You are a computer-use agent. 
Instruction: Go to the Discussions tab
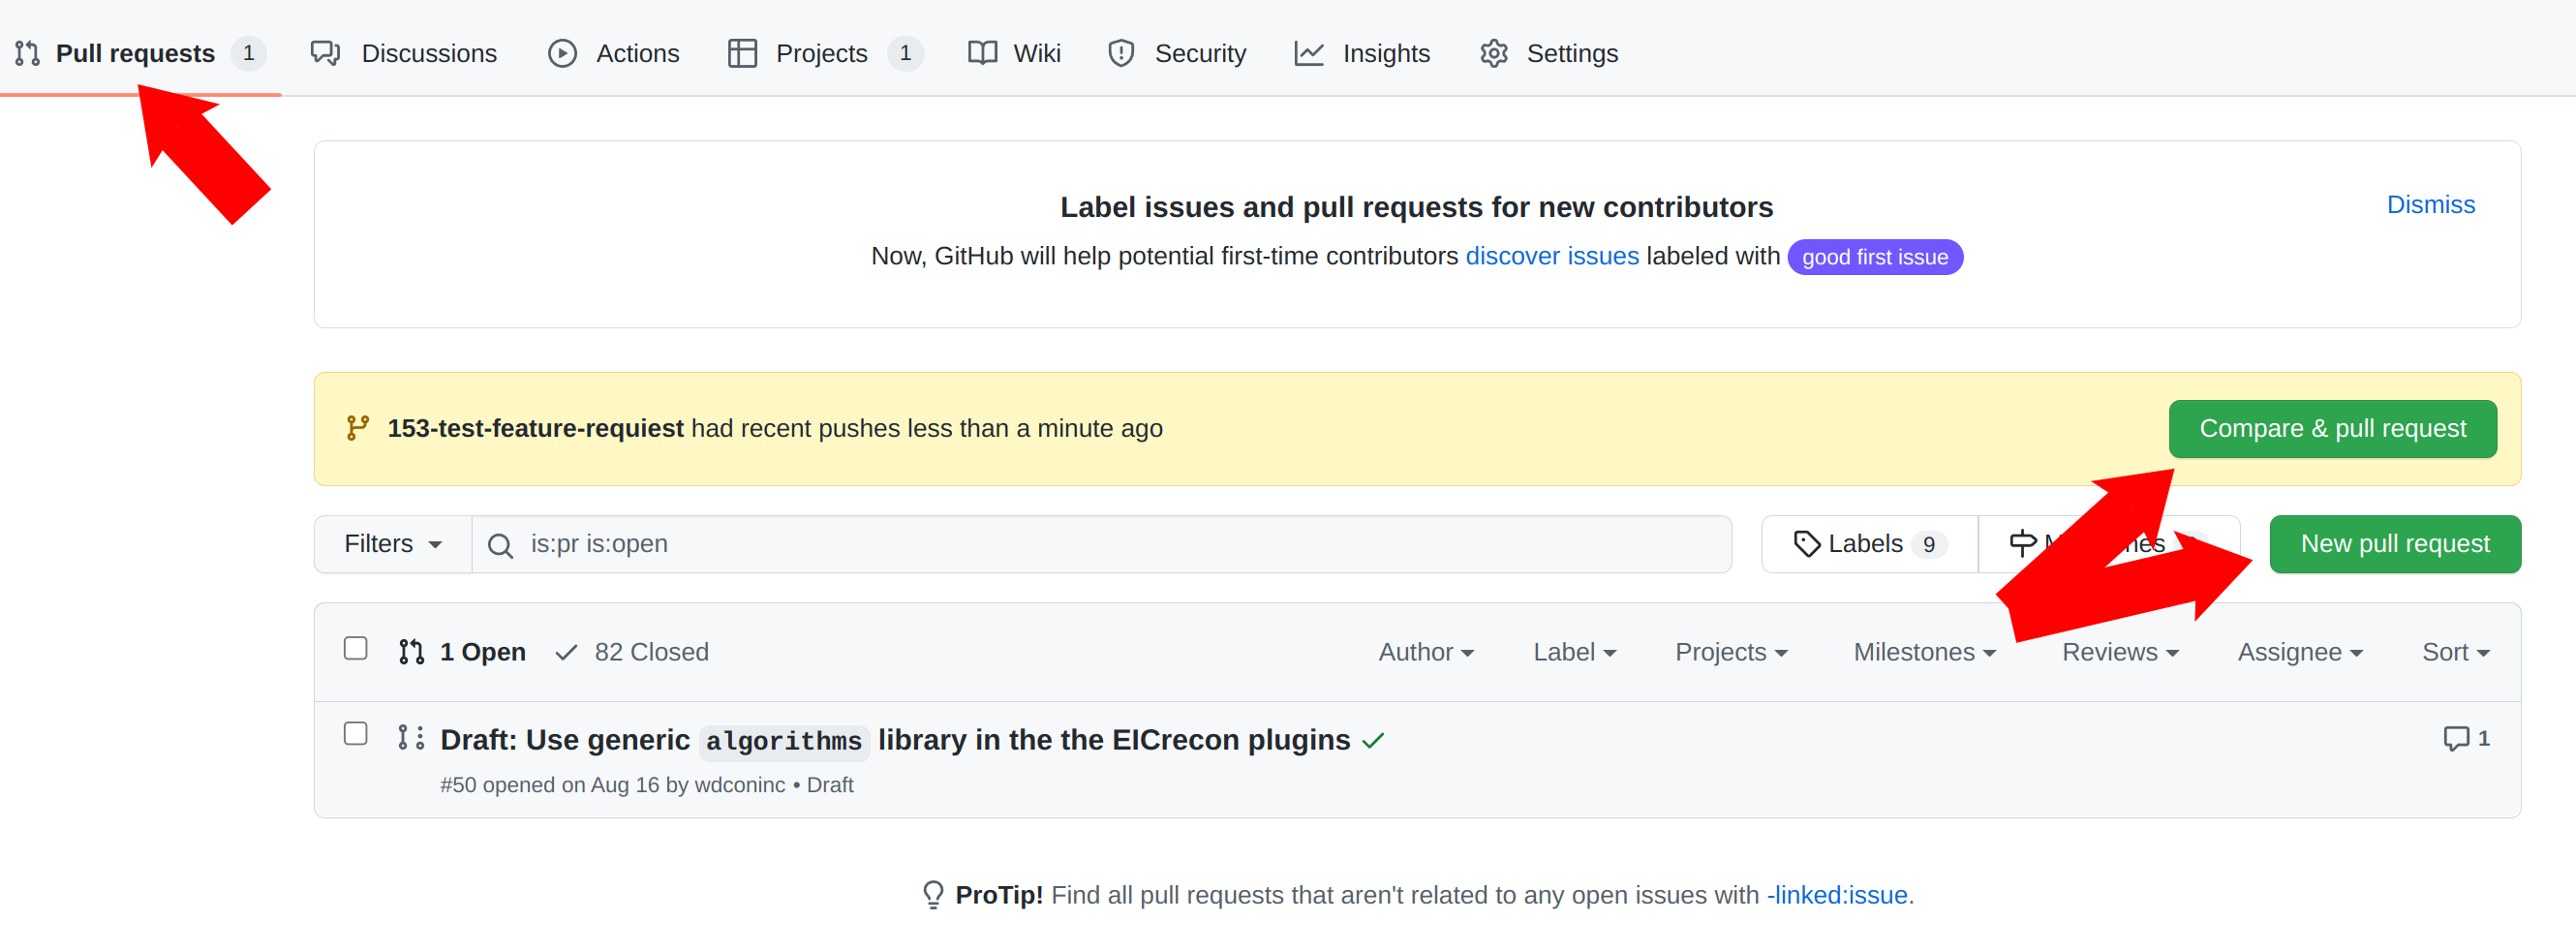point(404,53)
